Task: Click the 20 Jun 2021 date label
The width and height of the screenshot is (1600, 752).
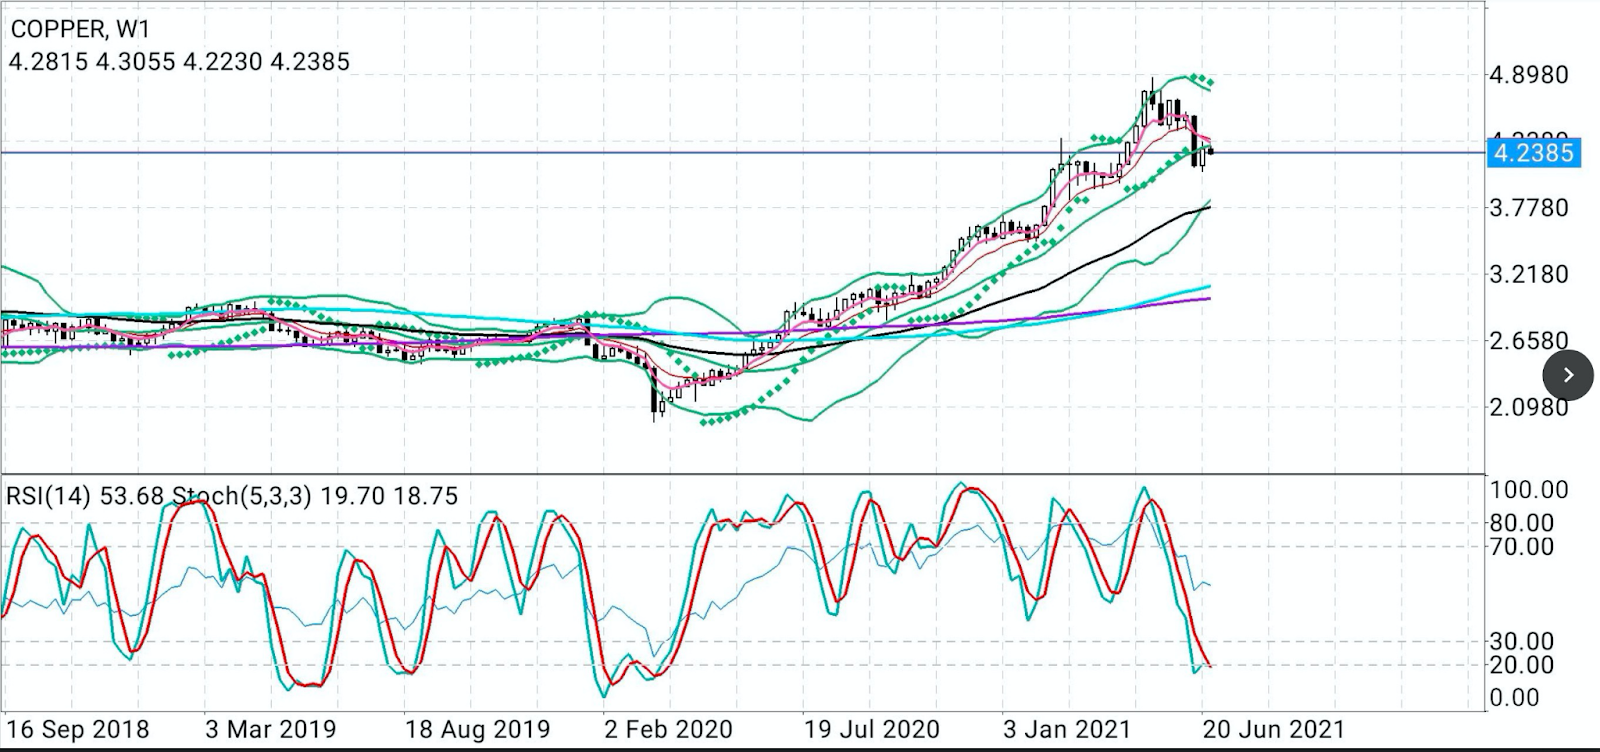Action: pos(1274,729)
